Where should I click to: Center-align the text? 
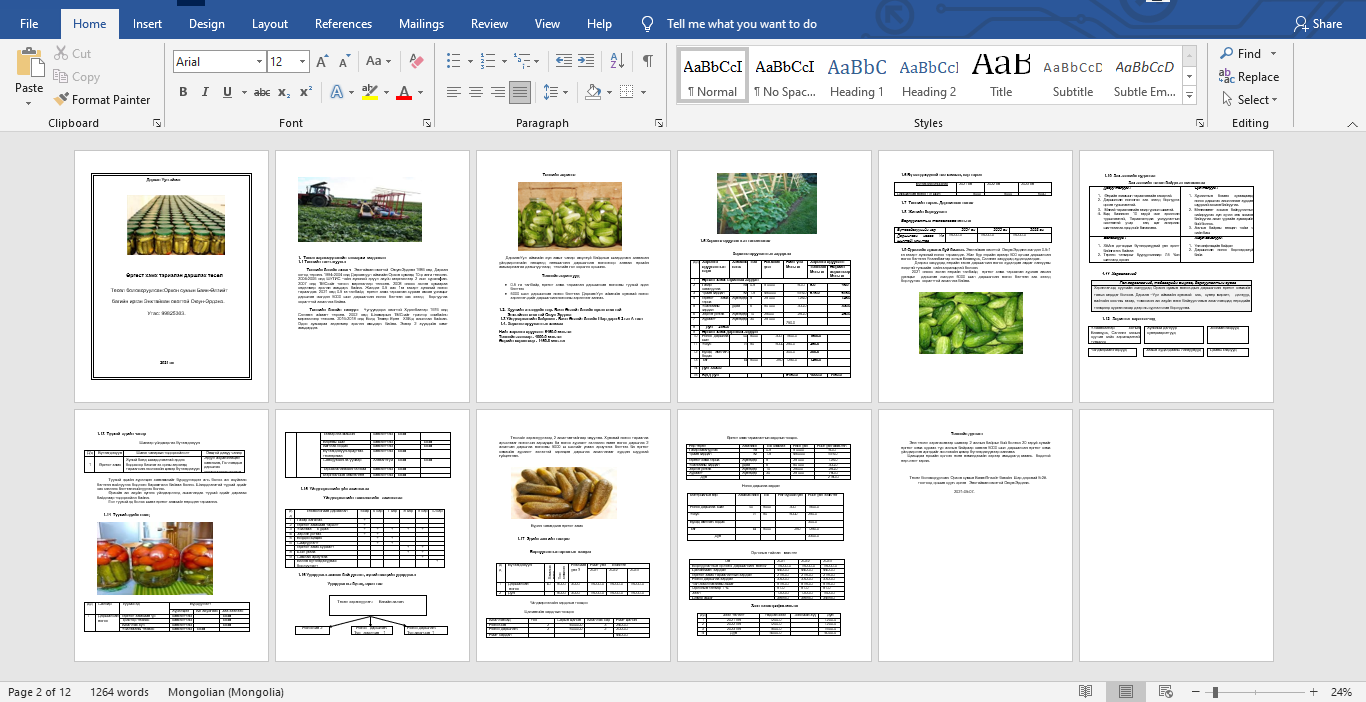point(475,92)
